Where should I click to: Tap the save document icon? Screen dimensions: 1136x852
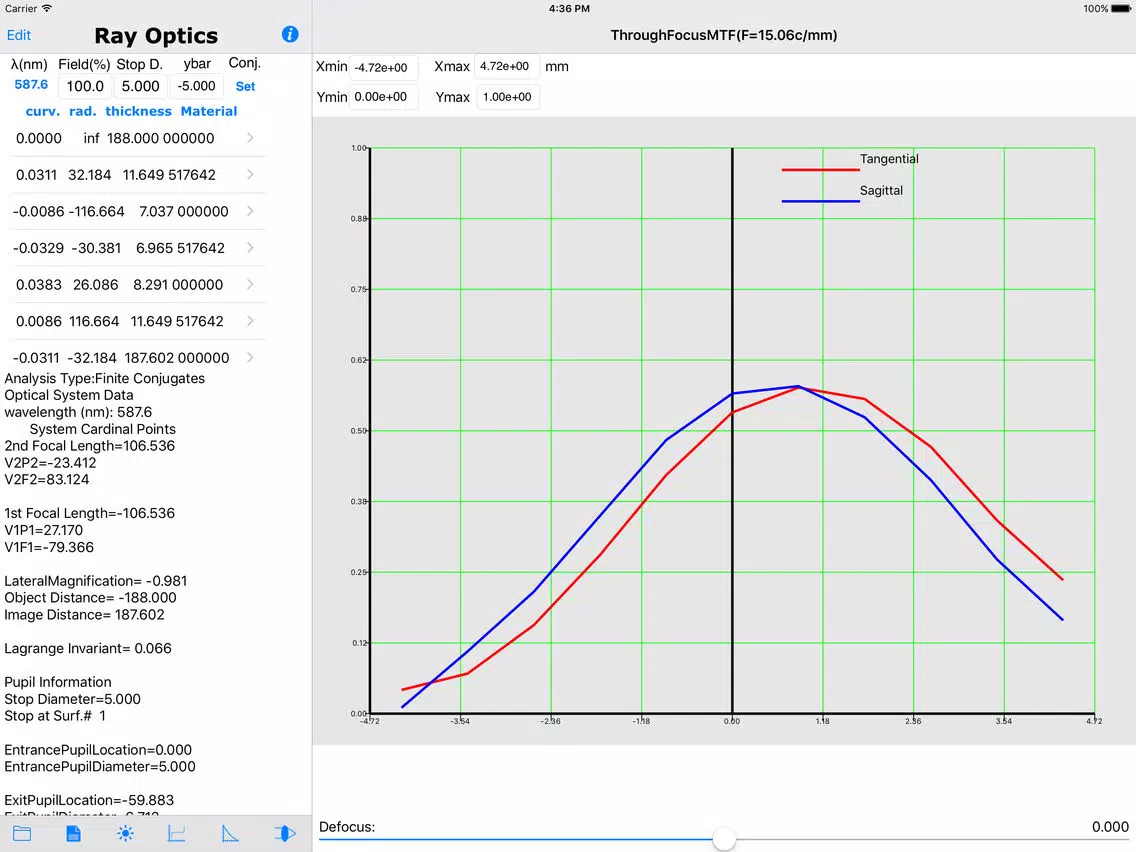pos(73,833)
